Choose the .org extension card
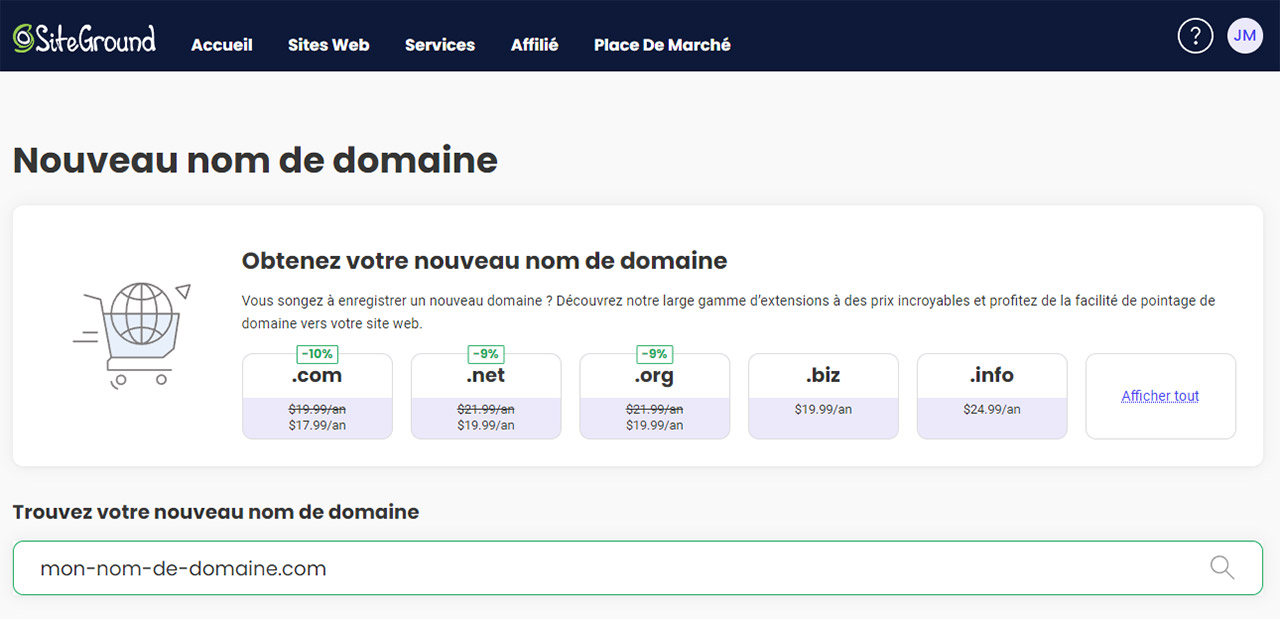The image size is (1280, 619). coord(655,396)
